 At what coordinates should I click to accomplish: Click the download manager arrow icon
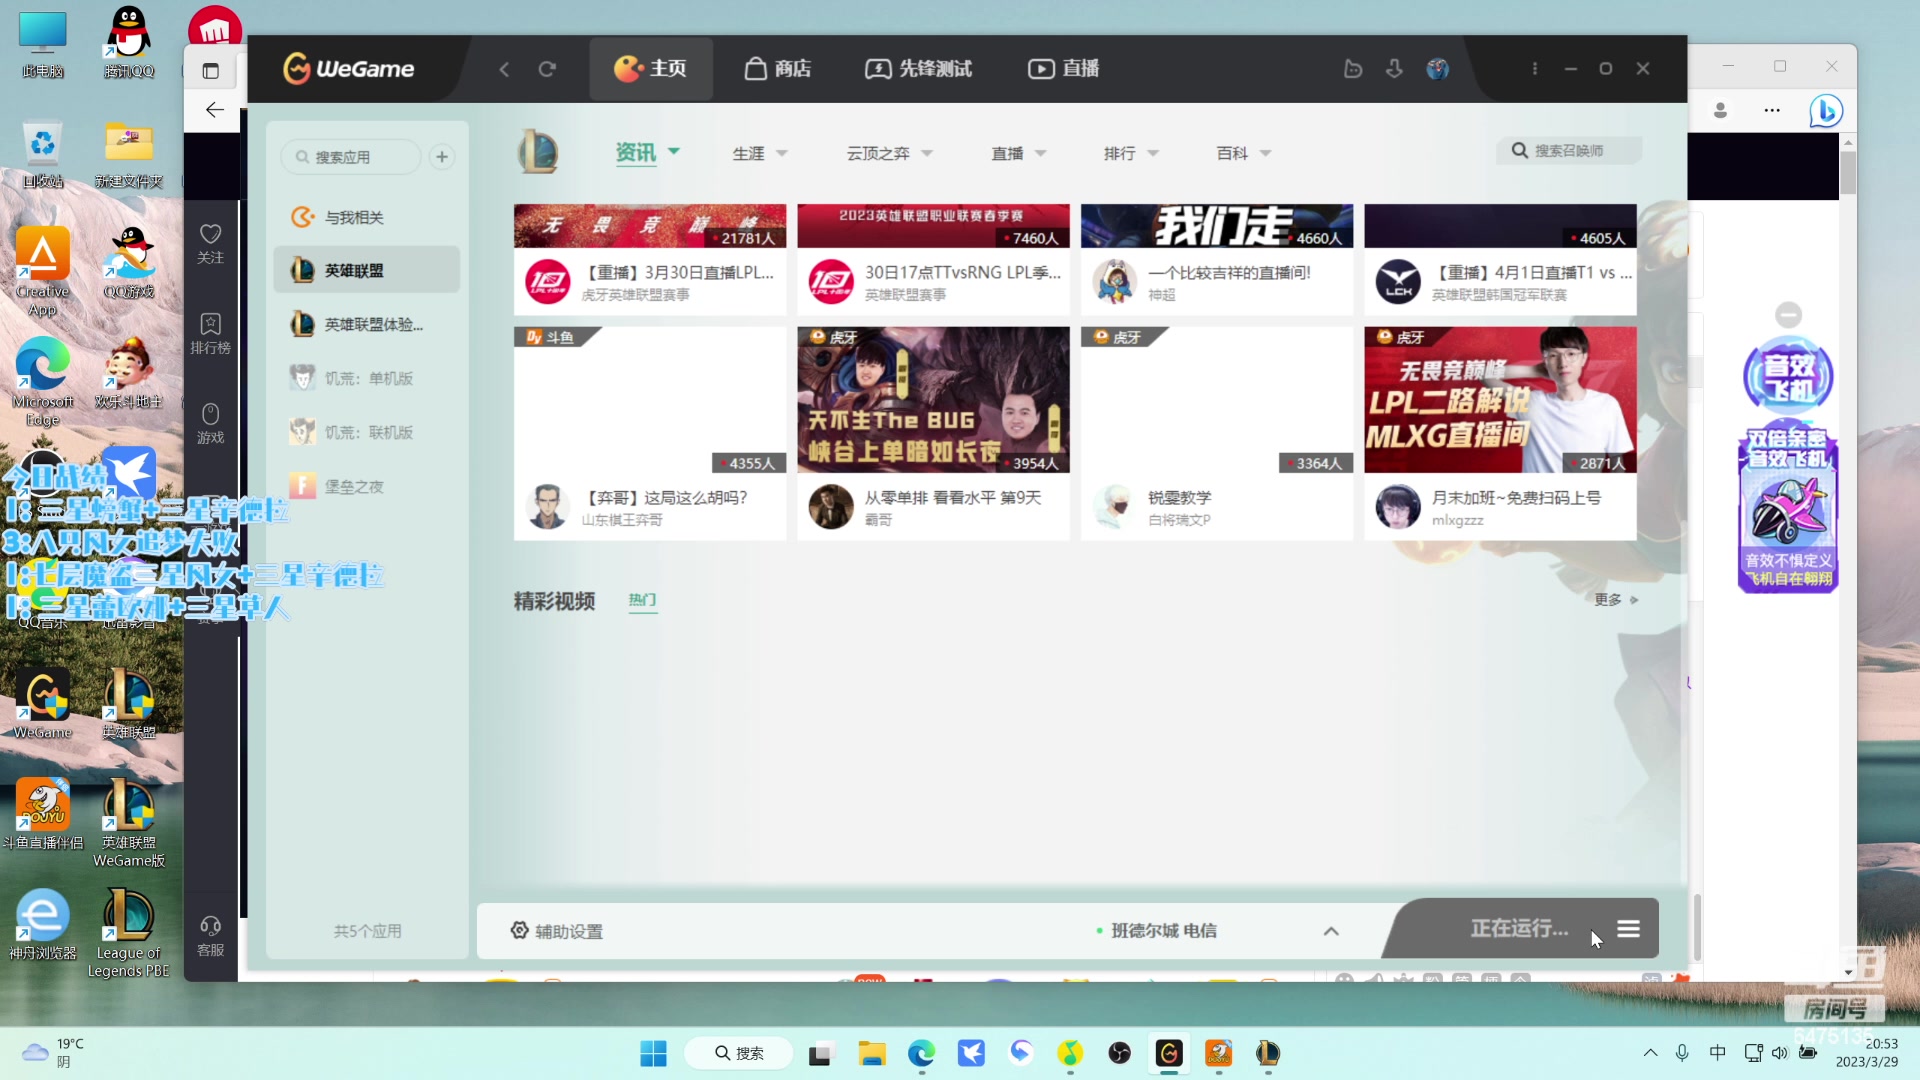point(1394,68)
